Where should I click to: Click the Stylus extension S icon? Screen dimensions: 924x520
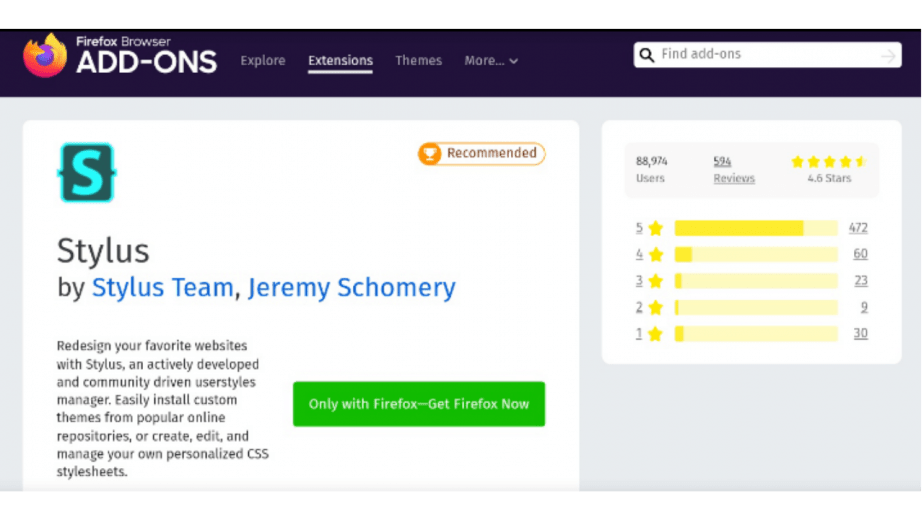pyautogui.click(x=87, y=172)
